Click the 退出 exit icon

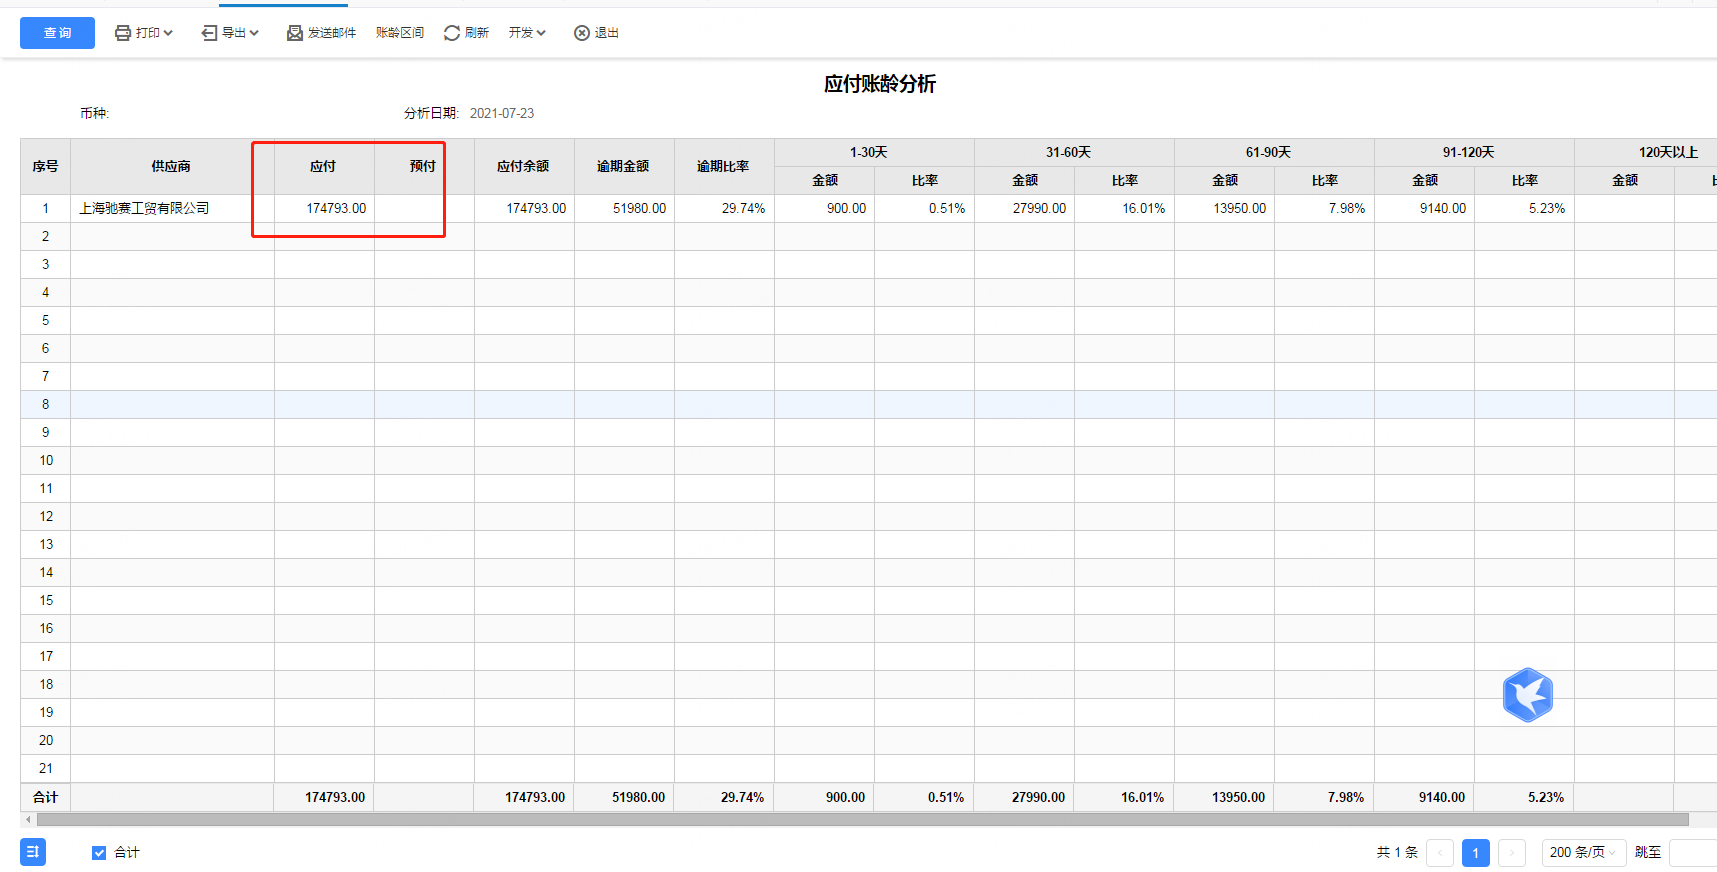582,33
